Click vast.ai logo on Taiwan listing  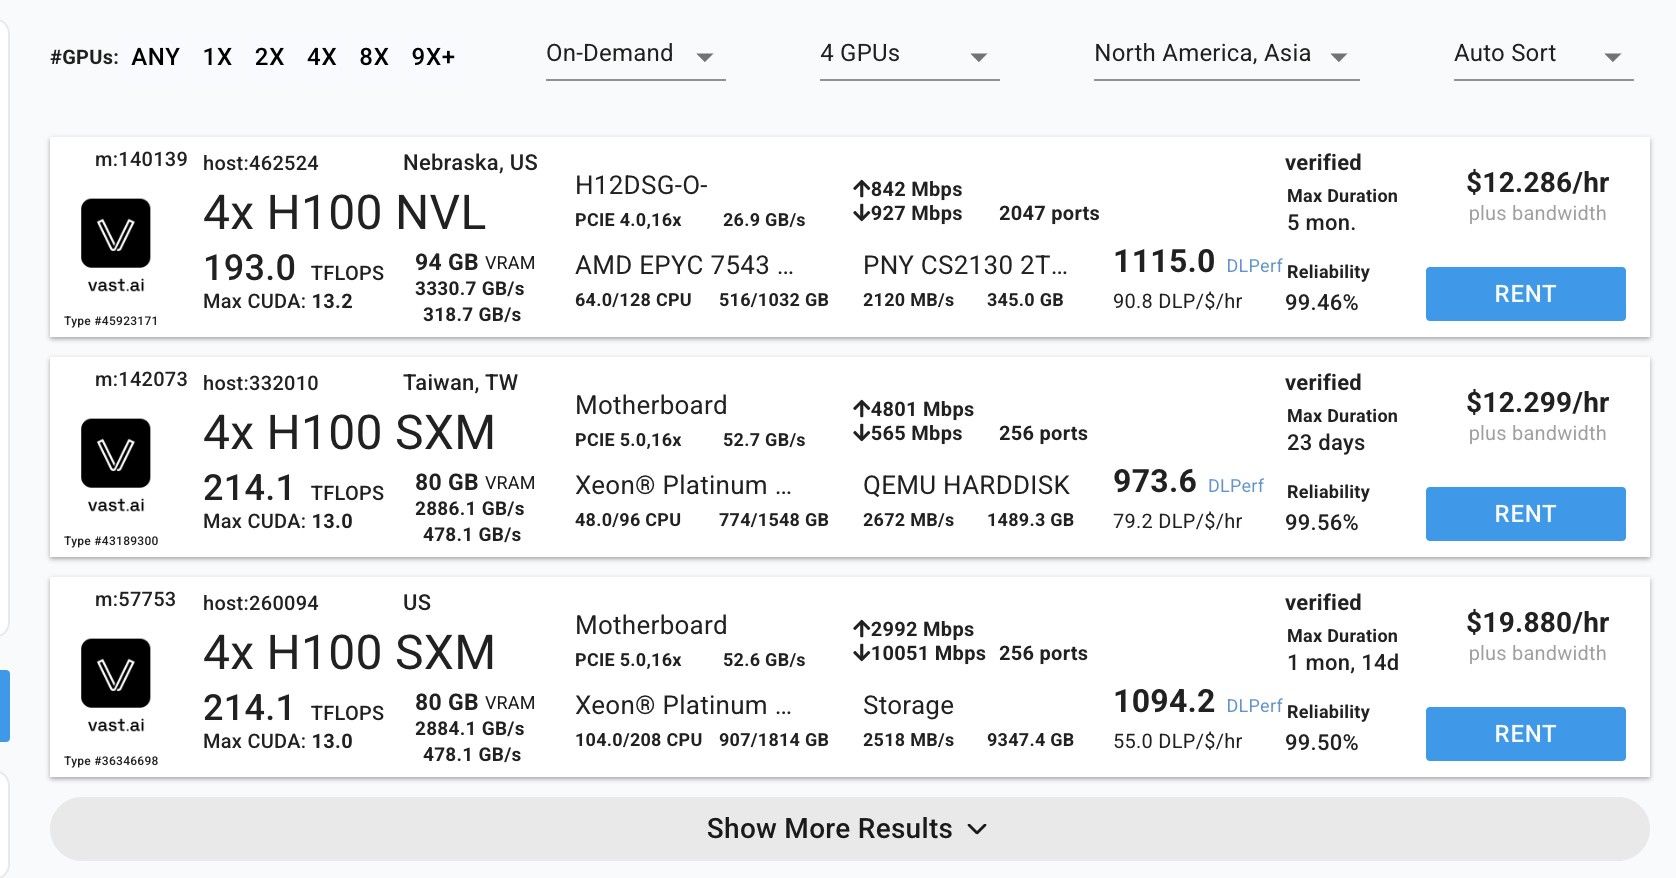[x=116, y=454]
